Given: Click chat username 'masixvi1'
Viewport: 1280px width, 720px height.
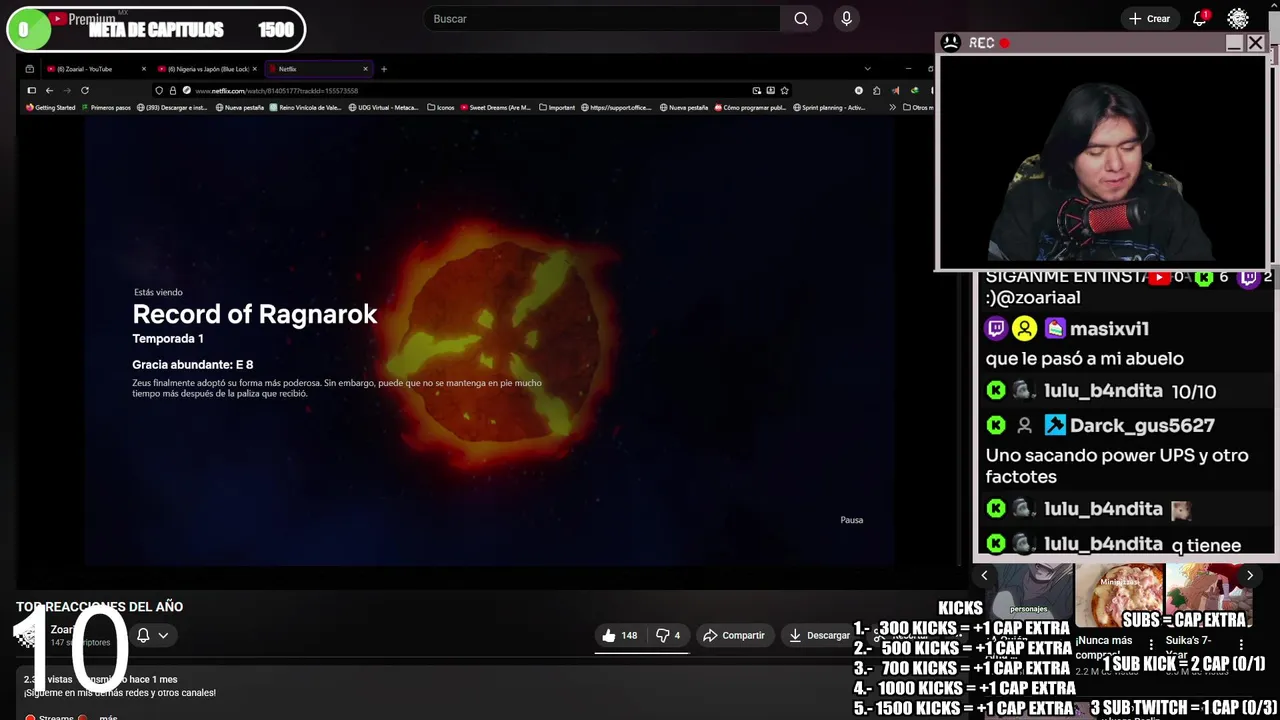Looking at the screenshot, I should 1109,329.
